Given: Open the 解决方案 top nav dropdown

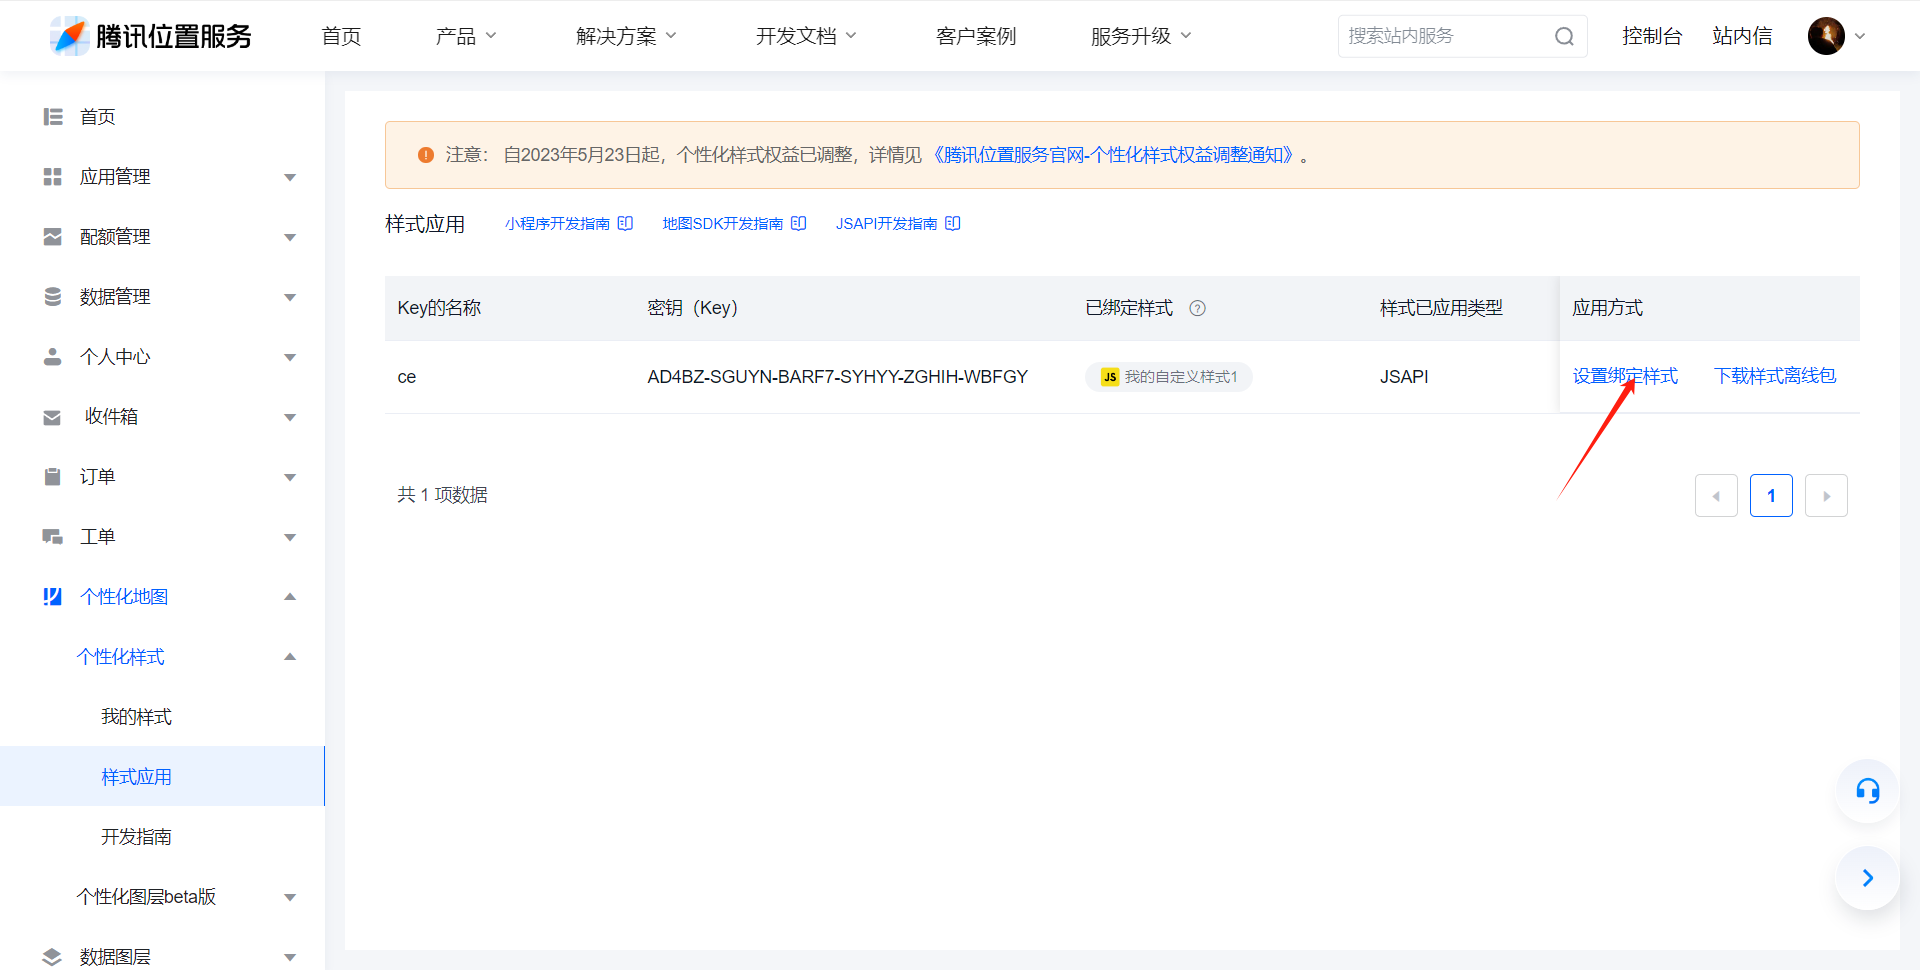Looking at the screenshot, I should [x=627, y=36].
